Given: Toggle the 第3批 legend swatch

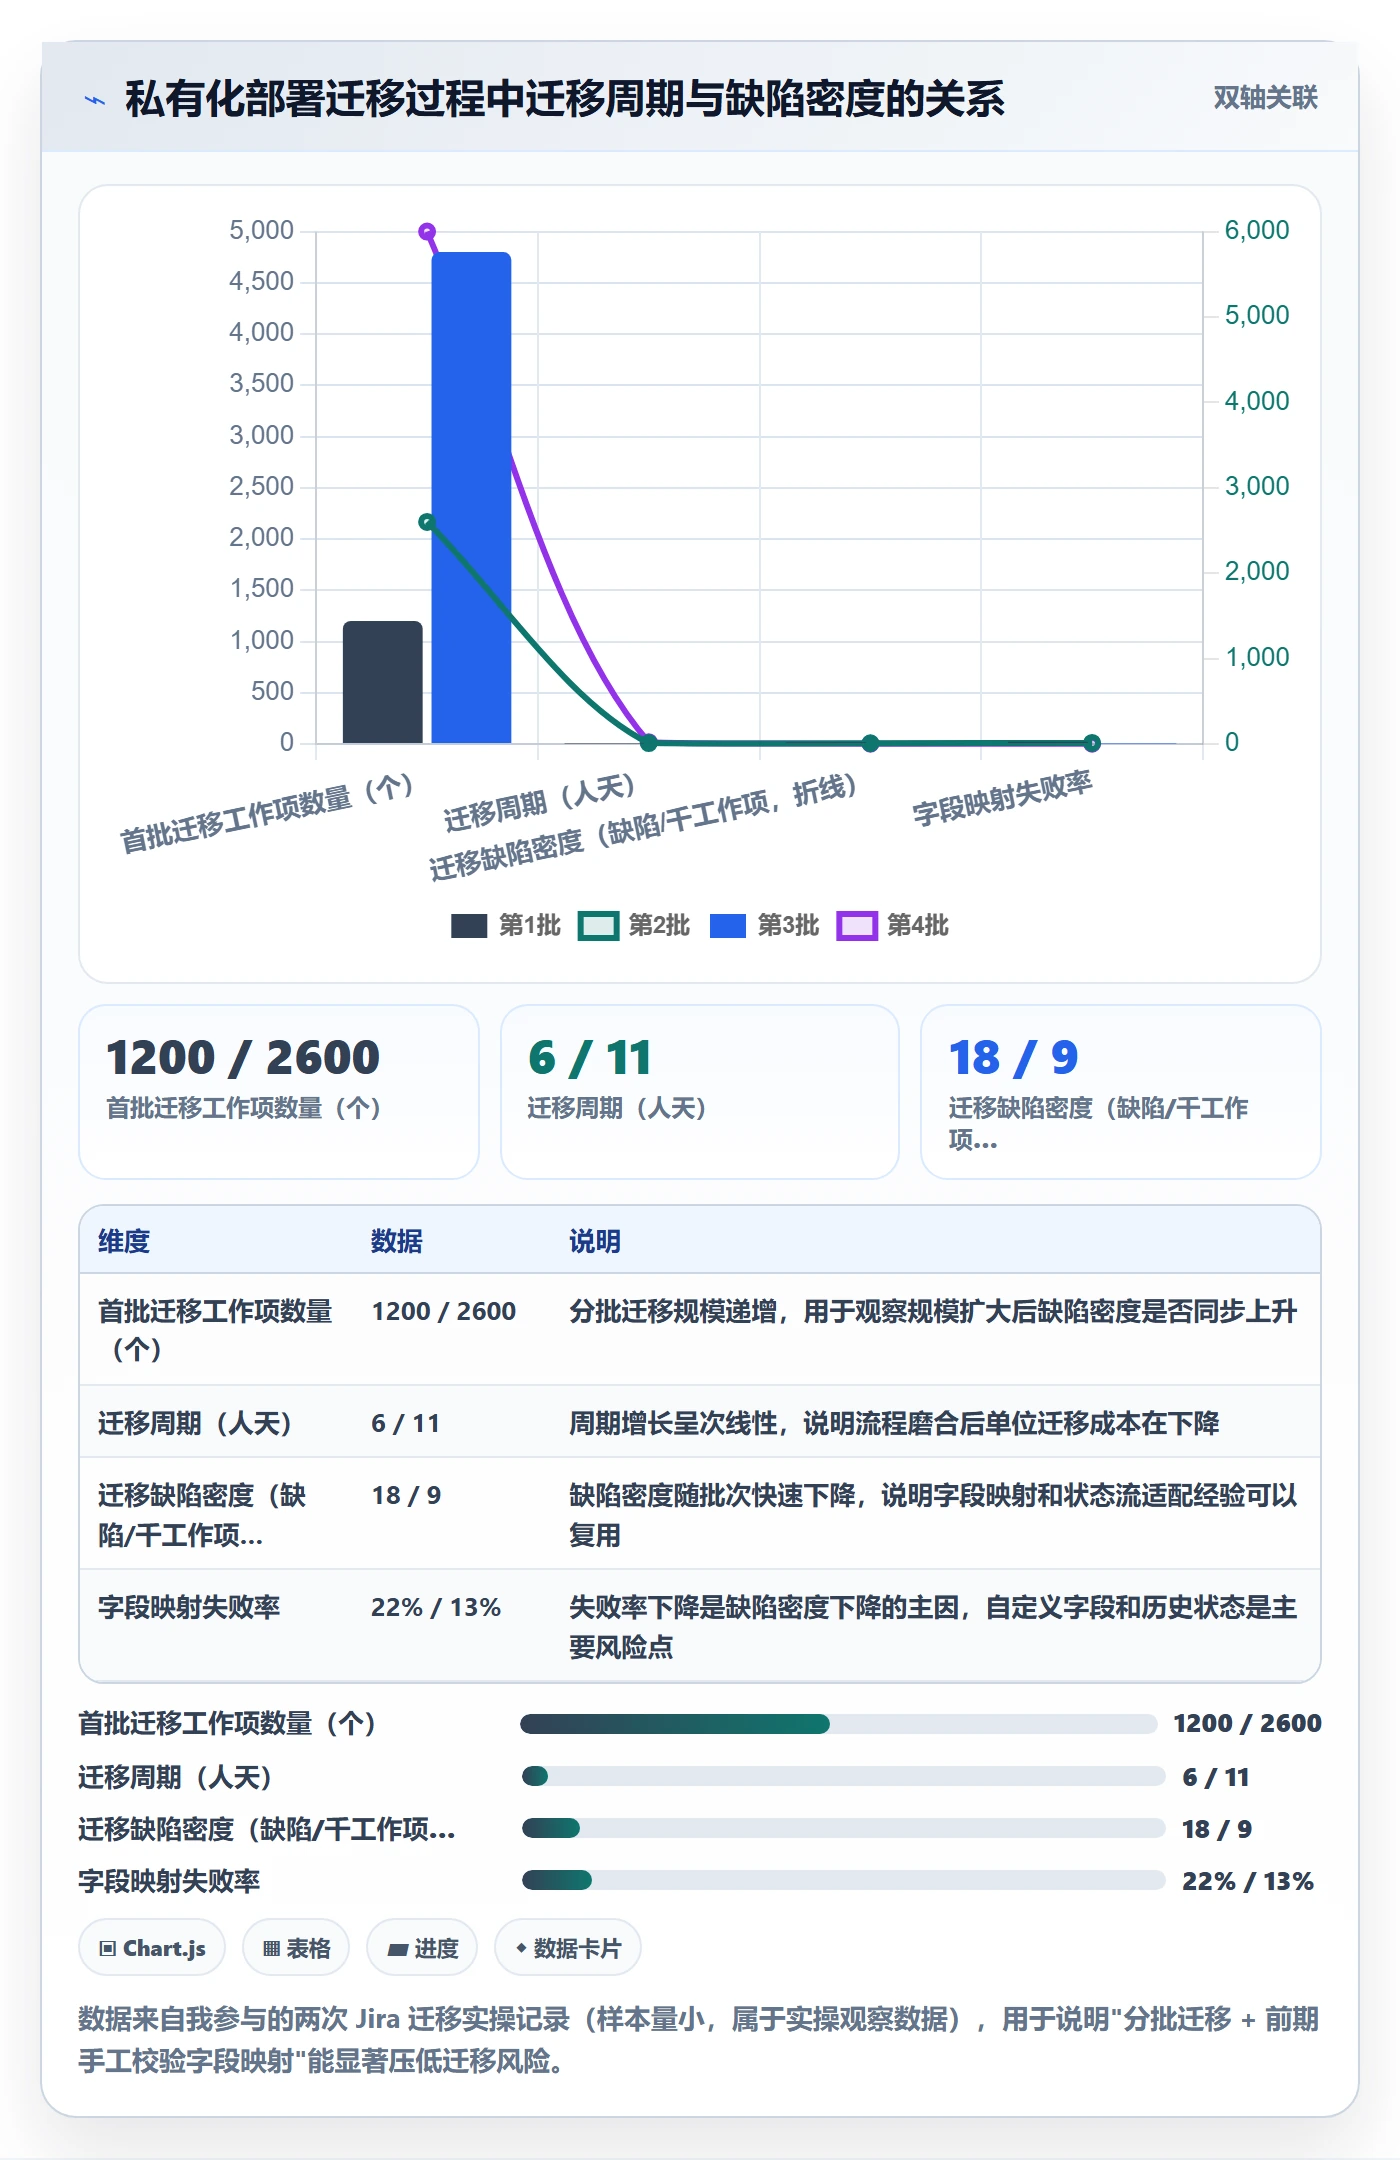Looking at the screenshot, I should (727, 926).
